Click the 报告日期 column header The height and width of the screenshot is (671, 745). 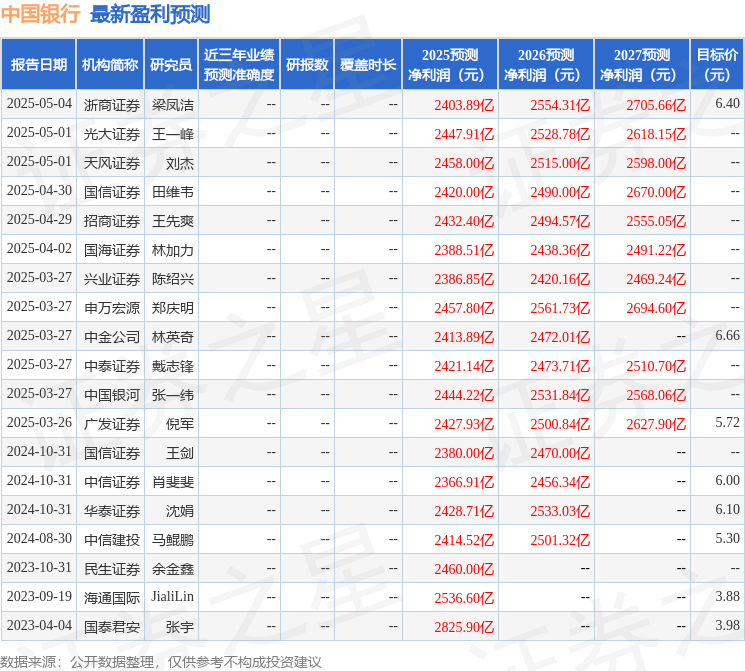tap(38, 65)
